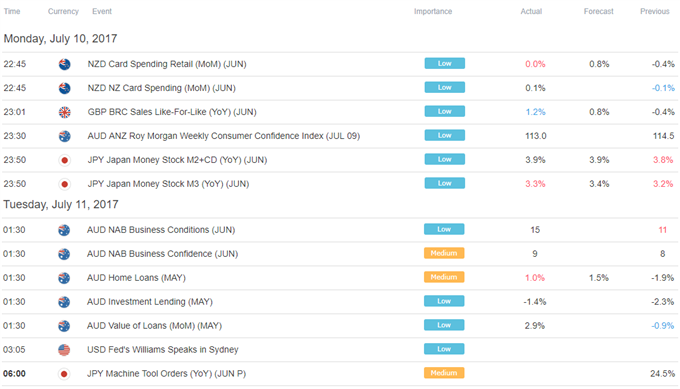Click the Forecast column header
Viewport: 680px width, 389px height.
598,11
